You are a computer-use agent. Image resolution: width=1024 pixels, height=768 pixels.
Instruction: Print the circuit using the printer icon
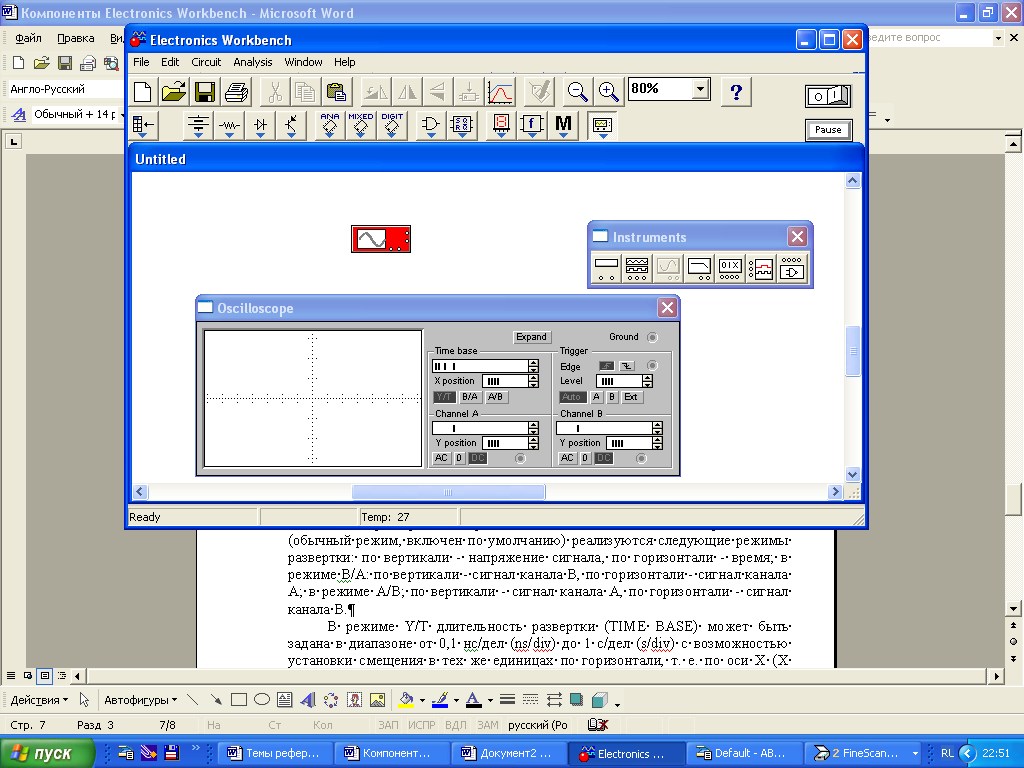pos(236,92)
